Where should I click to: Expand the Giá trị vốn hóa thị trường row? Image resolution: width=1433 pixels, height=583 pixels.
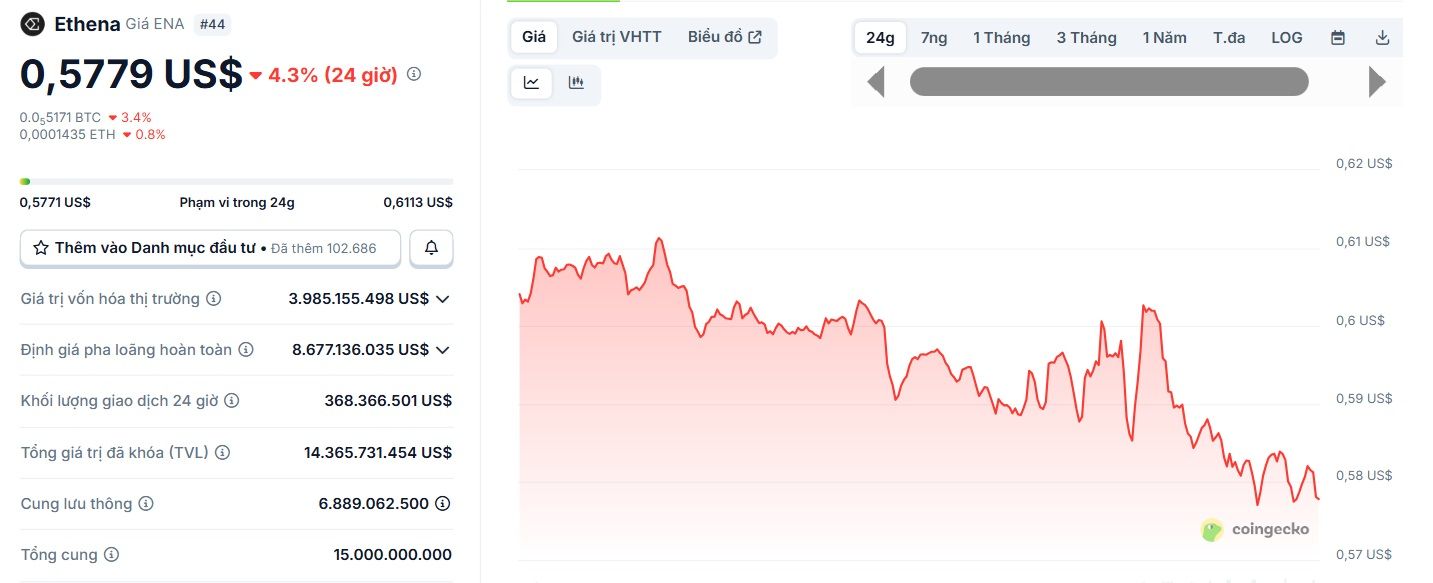(x=443, y=298)
